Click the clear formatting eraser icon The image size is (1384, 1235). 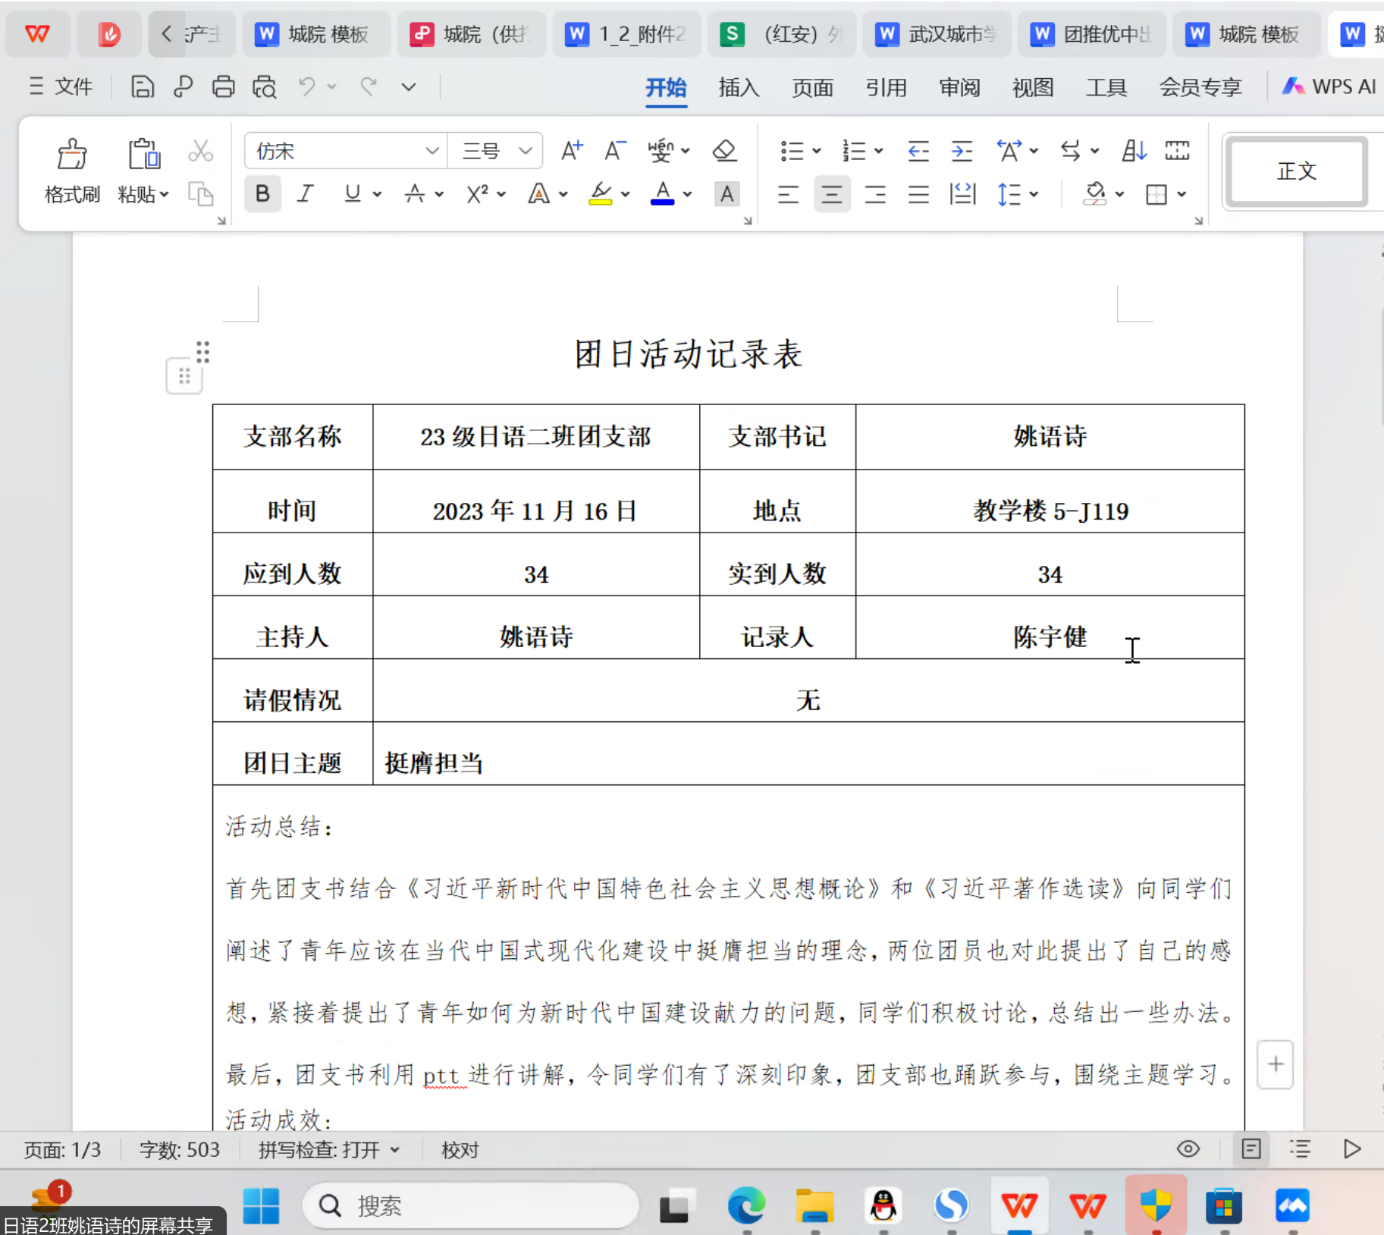[x=724, y=151]
